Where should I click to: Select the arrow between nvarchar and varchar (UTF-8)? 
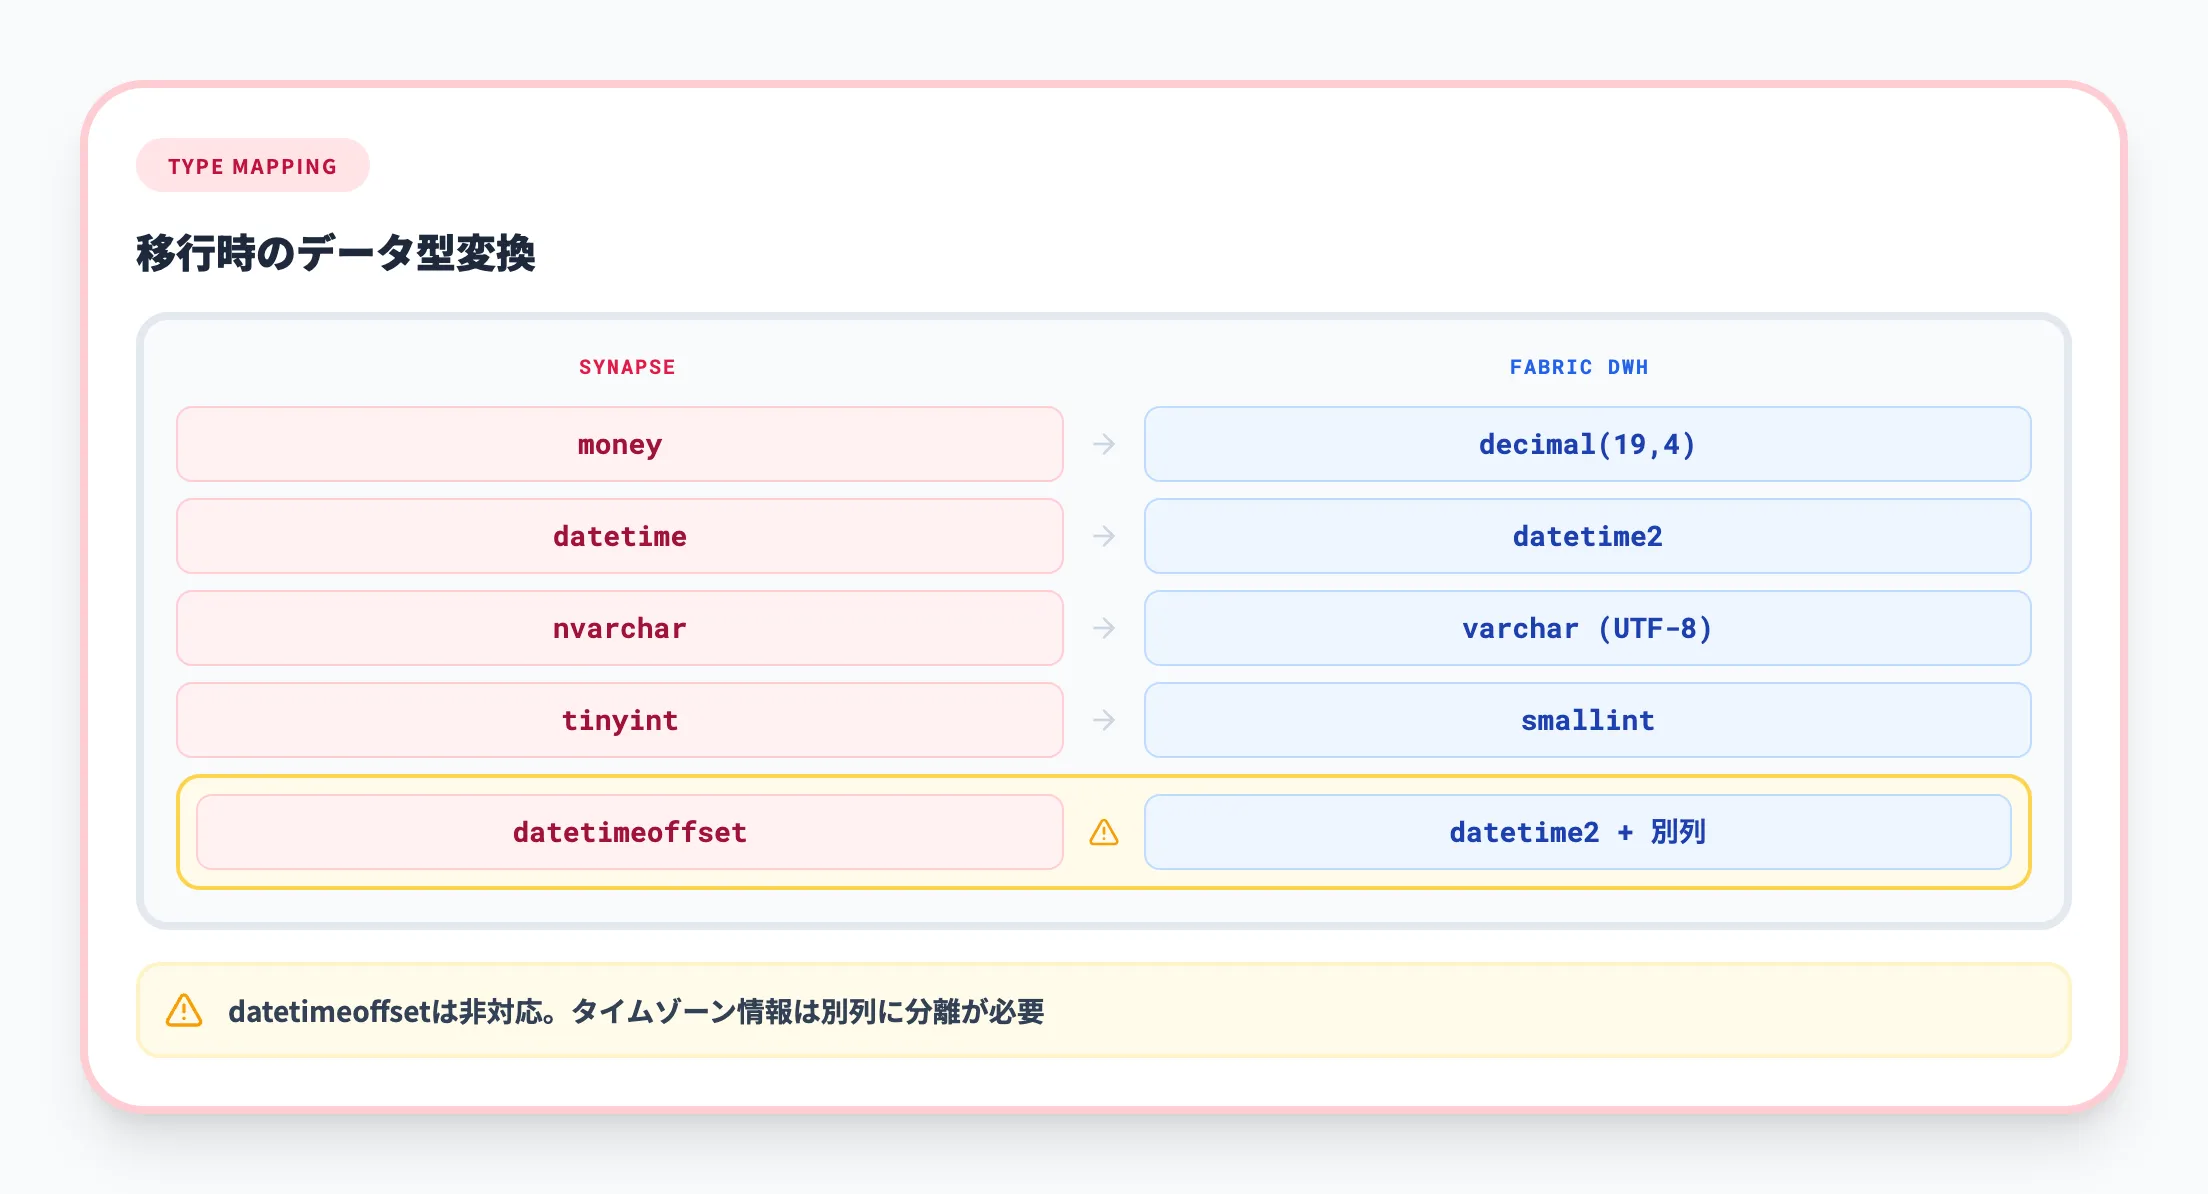[x=1103, y=628]
